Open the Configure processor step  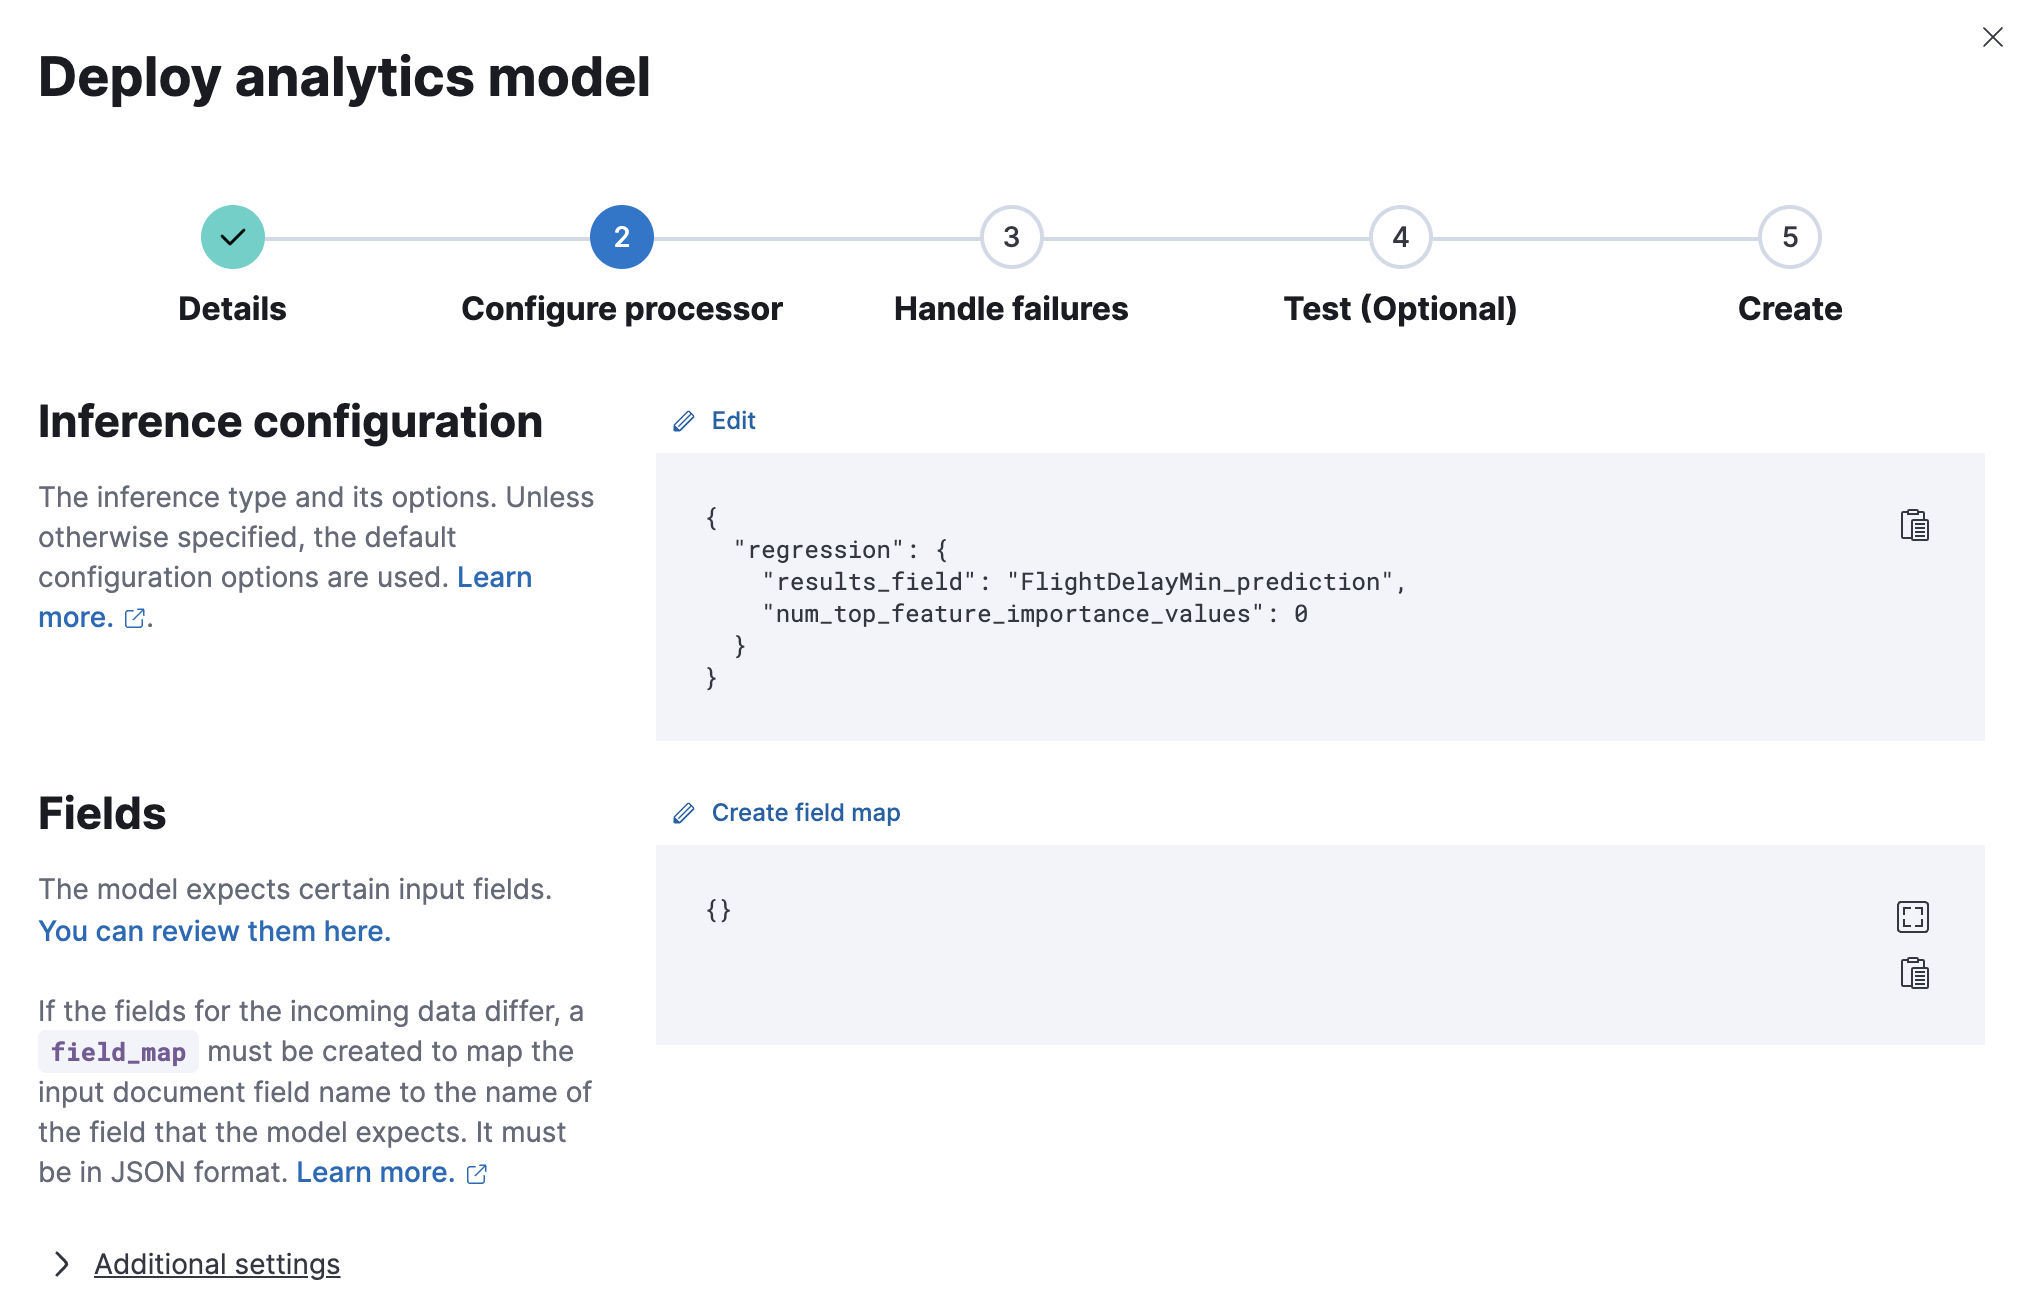click(x=621, y=237)
